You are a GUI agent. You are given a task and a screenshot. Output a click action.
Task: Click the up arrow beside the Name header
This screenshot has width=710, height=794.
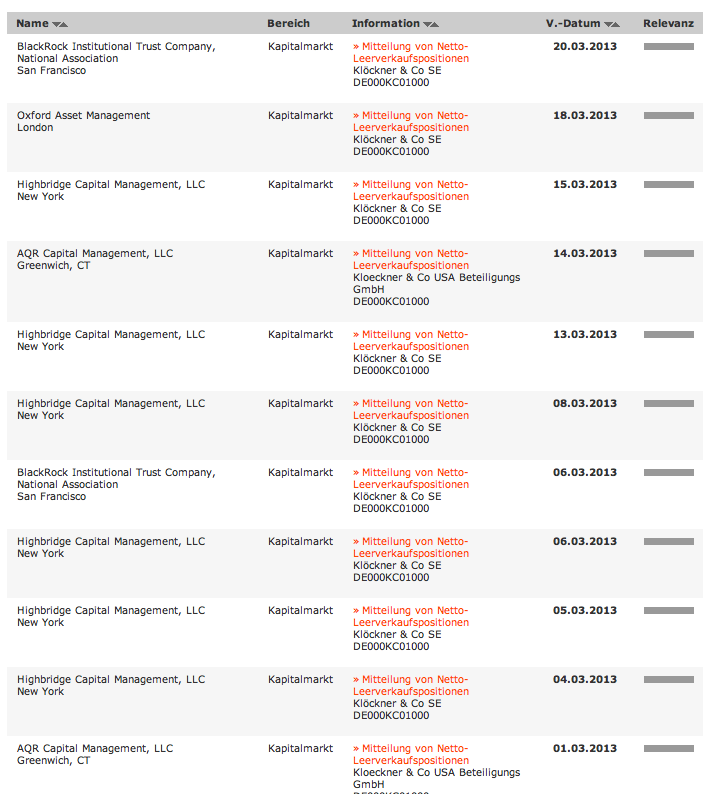coord(64,24)
